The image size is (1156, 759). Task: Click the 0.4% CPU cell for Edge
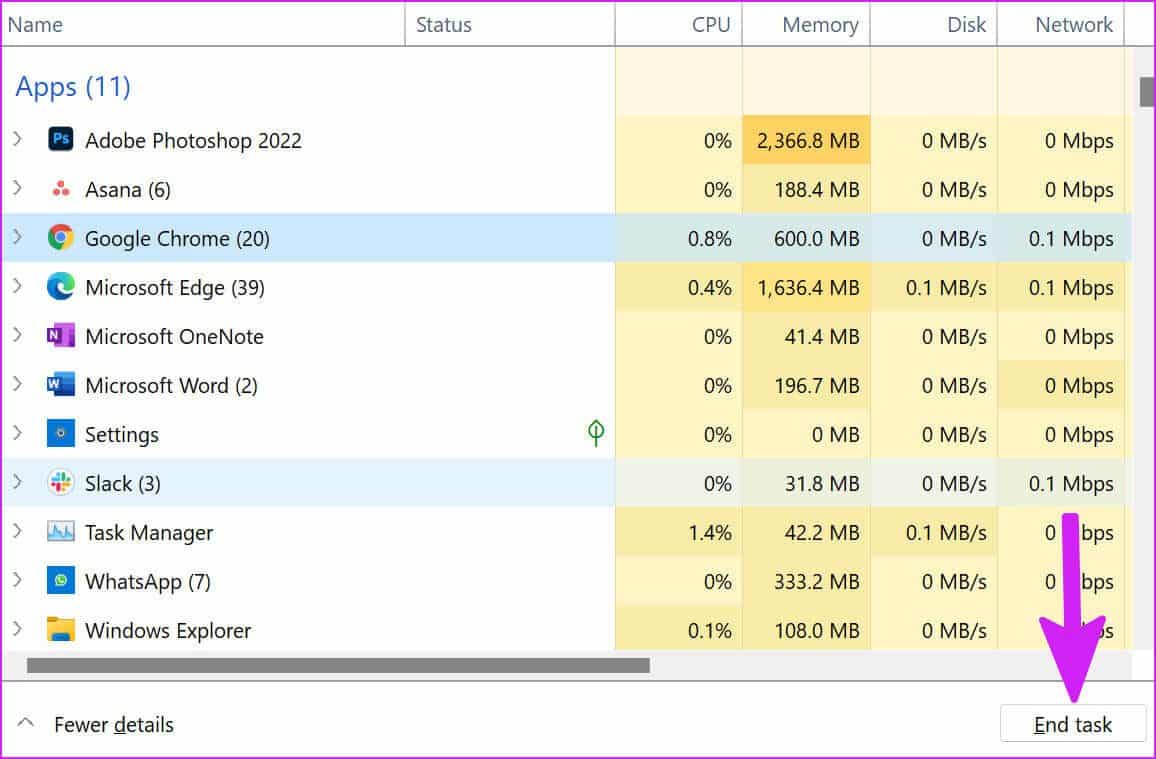coord(678,287)
